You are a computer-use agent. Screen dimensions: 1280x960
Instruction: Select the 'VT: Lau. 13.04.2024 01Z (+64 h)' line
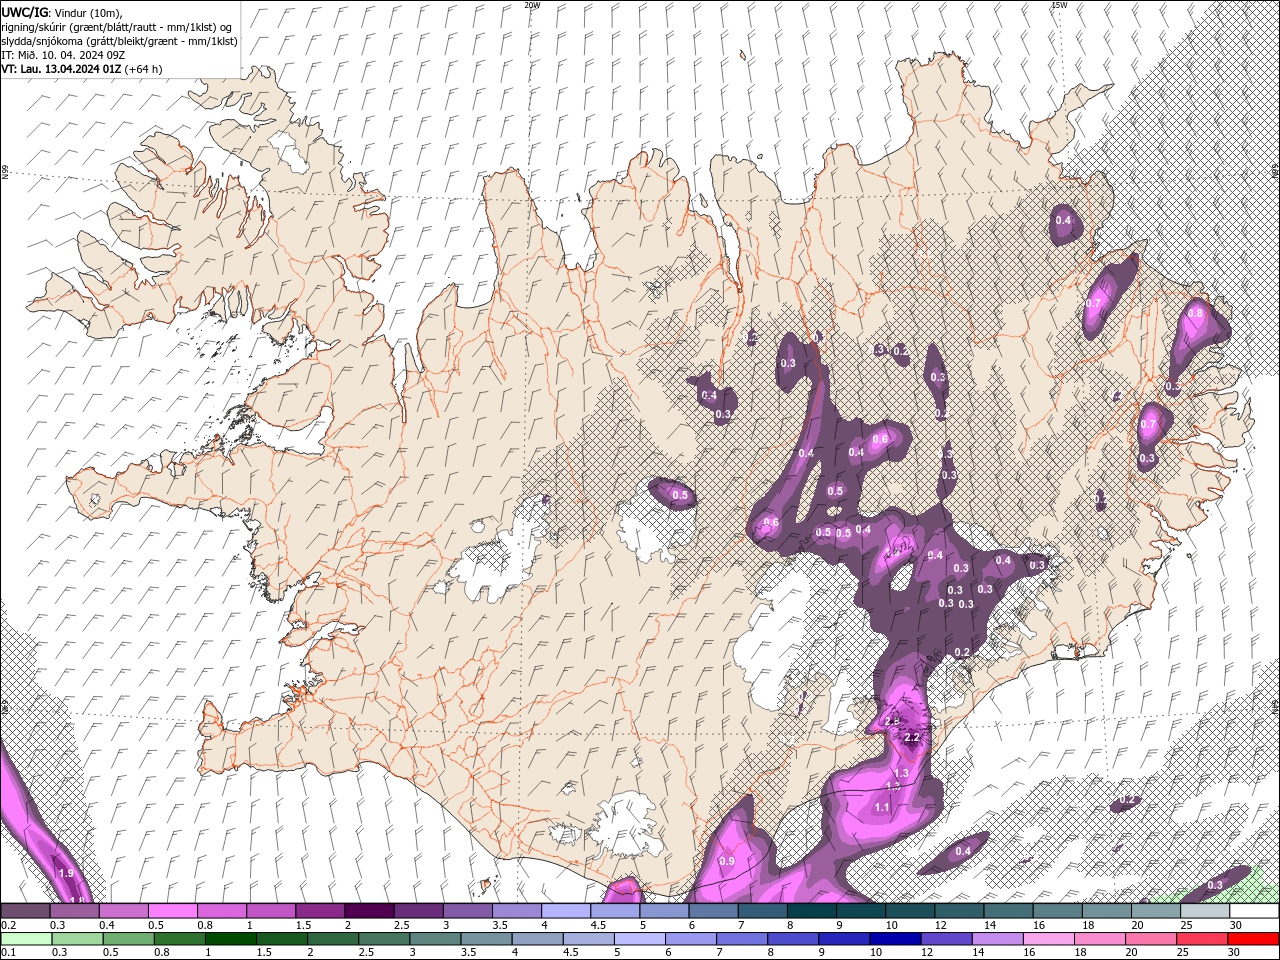[82, 69]
